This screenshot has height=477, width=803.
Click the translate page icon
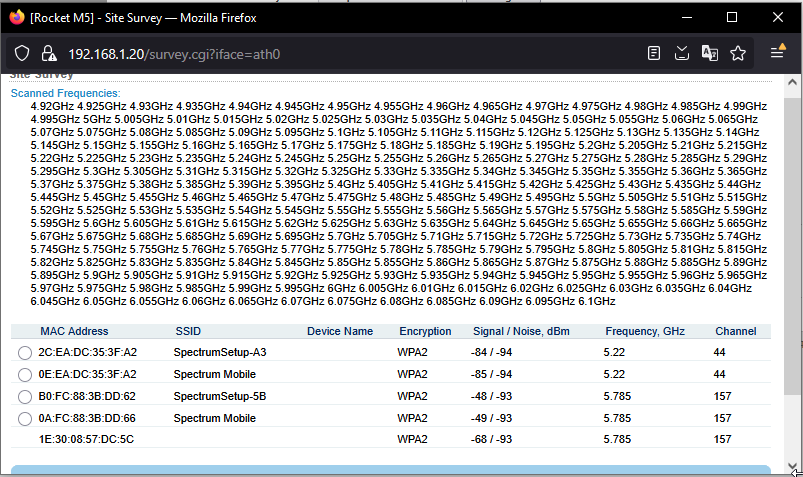[x=710, y=53]
